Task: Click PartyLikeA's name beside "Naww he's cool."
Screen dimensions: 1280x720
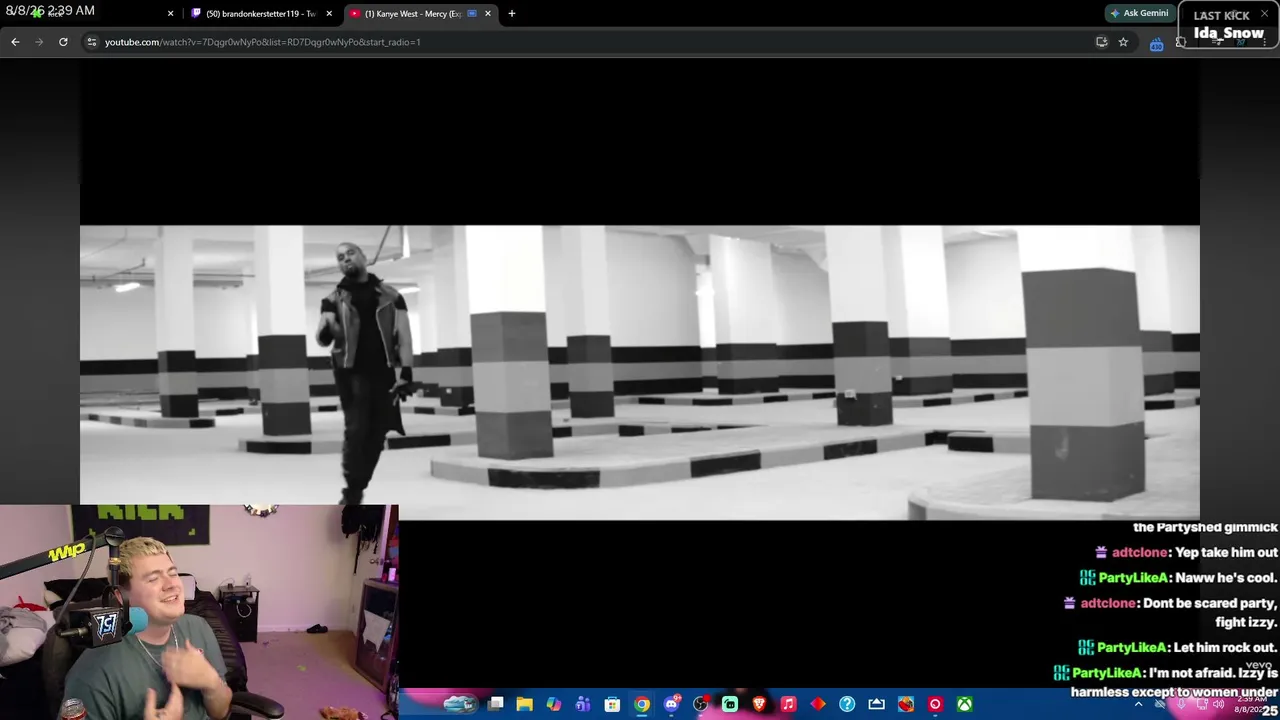Action: (1133, 578)
